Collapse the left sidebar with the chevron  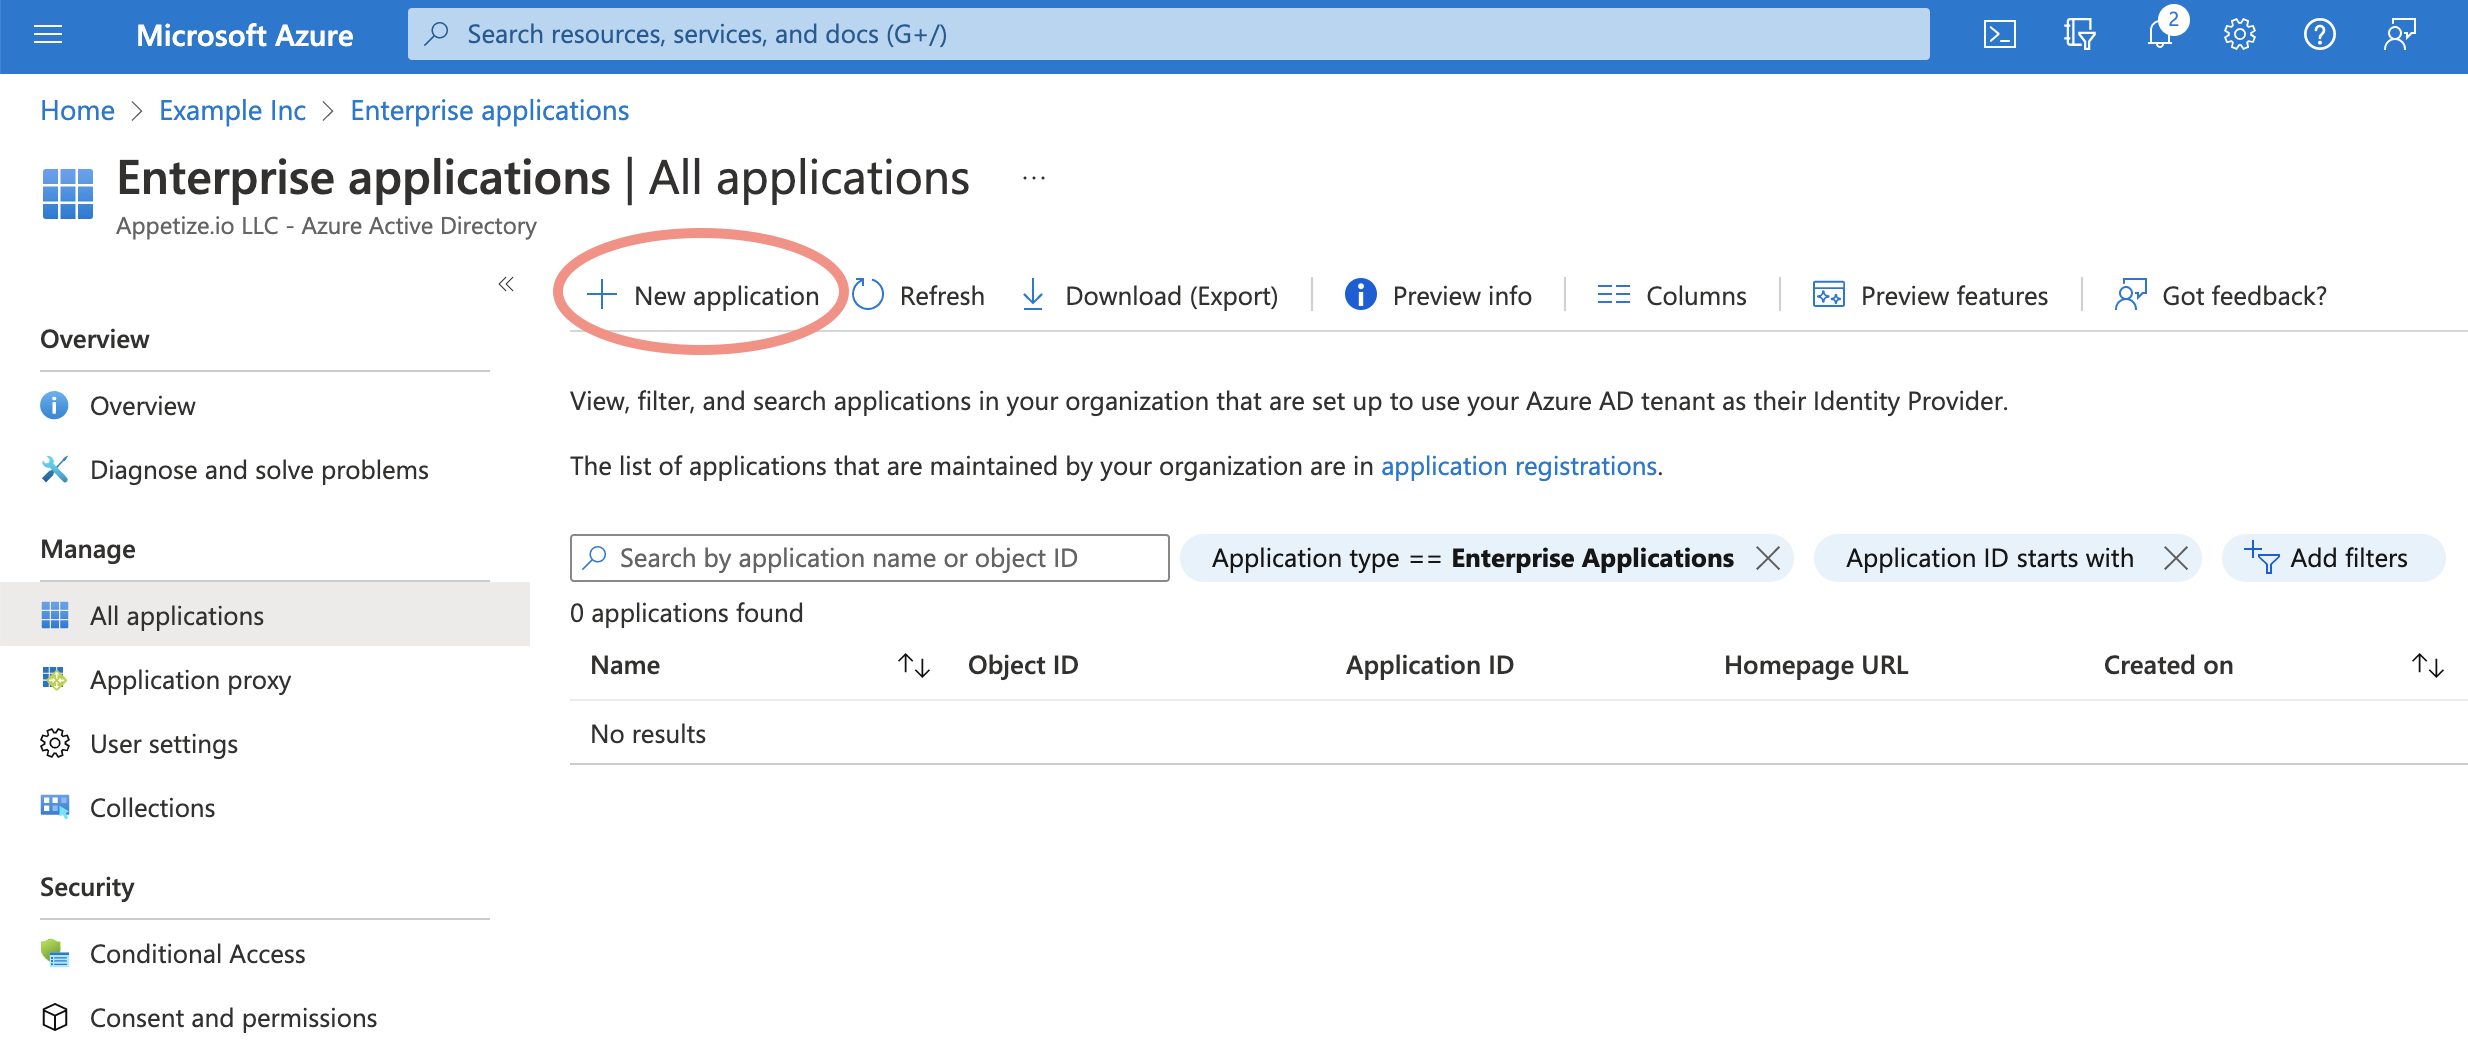pyautogui.click(x=506, y=284)
